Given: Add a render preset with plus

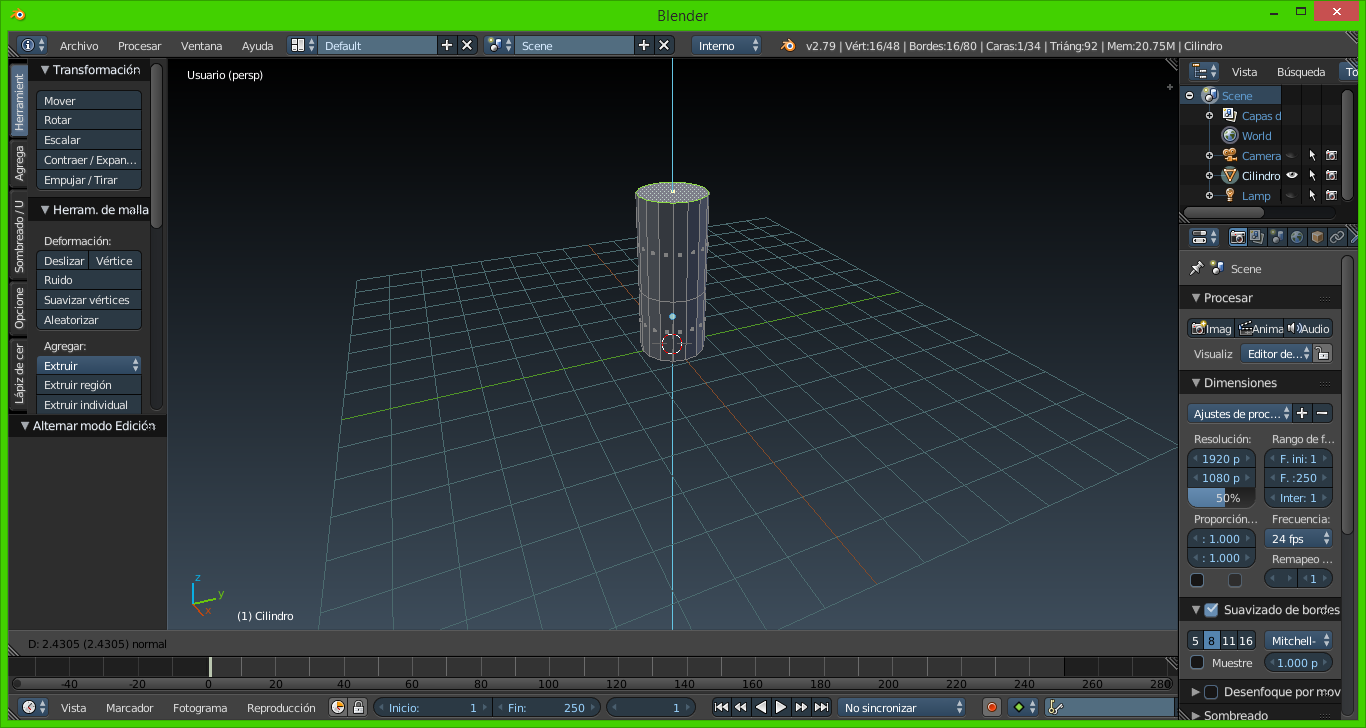Looking at the screenshot, I should tap(1302, 413).
